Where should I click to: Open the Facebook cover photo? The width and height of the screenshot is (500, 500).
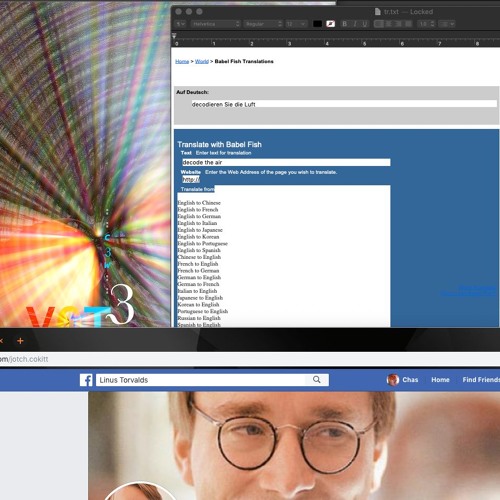[x=294, y=446]
